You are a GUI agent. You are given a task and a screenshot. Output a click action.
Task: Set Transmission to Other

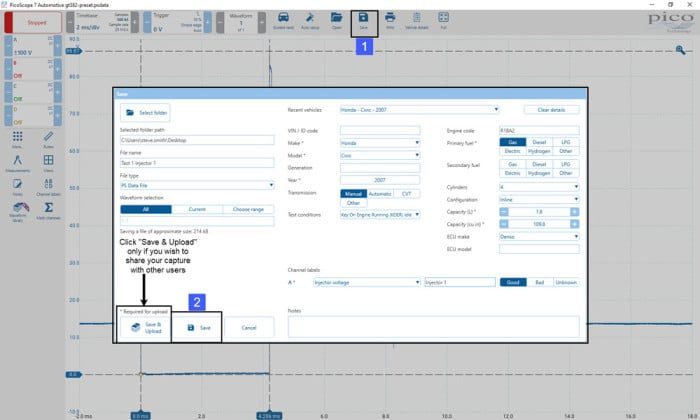[354, 203]
